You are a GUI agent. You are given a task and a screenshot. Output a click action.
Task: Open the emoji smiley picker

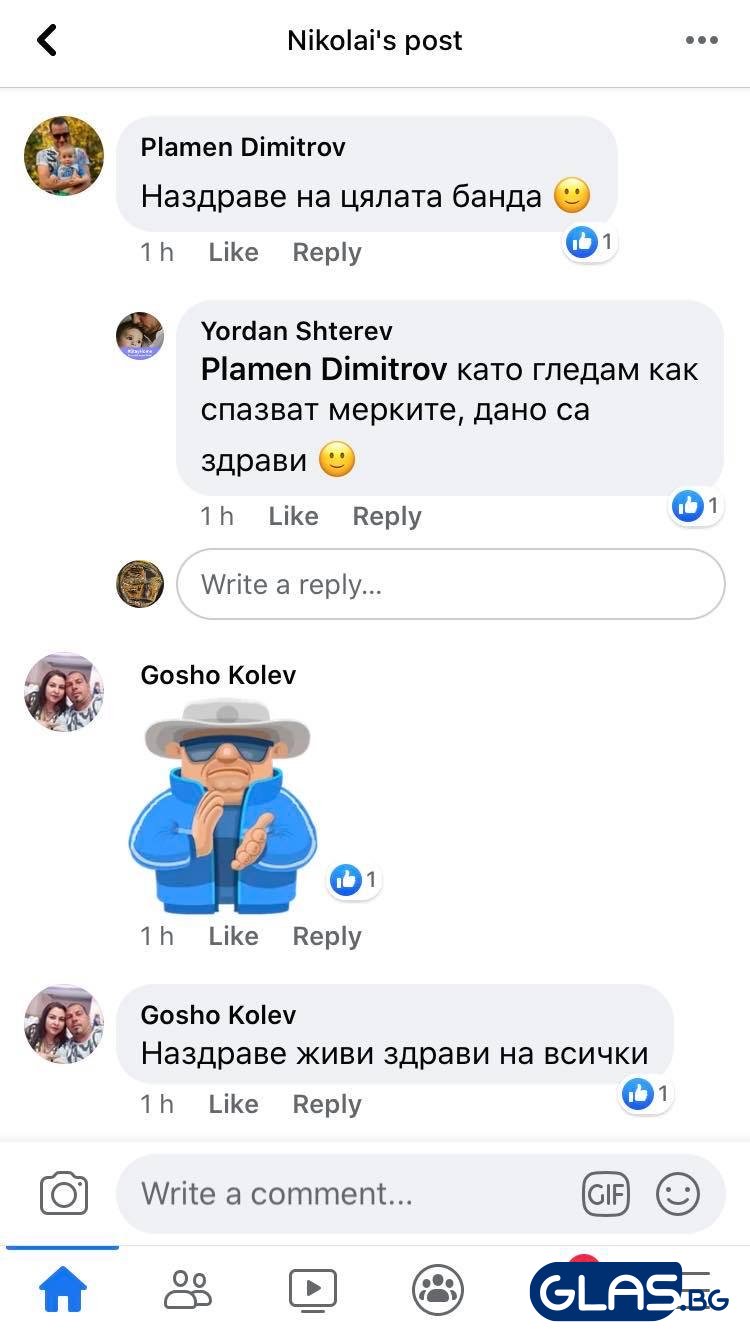pyautogui.click(x=677, y=1194)
